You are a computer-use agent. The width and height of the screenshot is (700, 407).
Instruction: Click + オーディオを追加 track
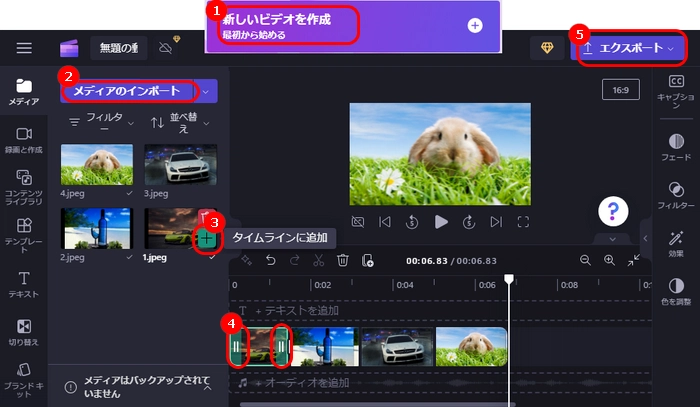pos(294,382)
